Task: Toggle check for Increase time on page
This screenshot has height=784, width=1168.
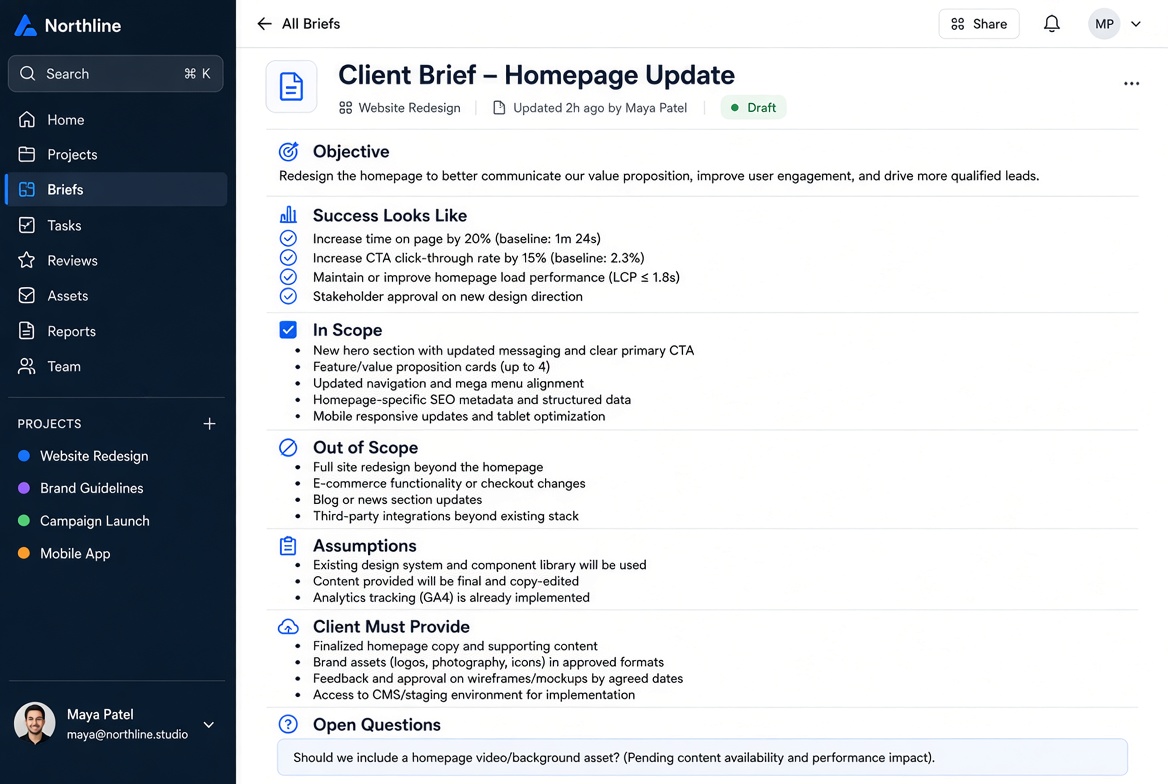Action: pyautogui.click(x=288, y=238)
